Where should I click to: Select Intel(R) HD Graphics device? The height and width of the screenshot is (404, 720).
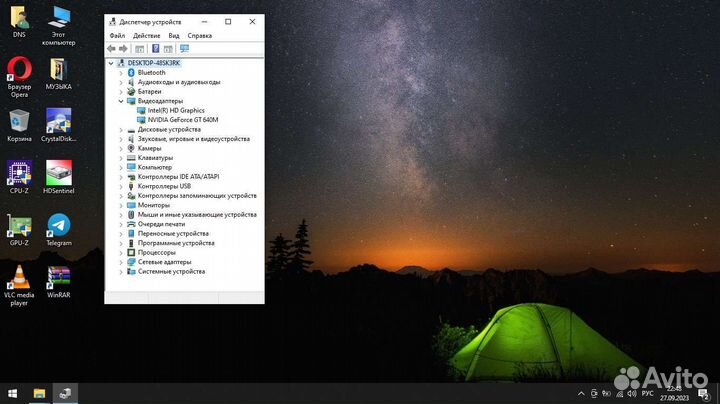175,110
